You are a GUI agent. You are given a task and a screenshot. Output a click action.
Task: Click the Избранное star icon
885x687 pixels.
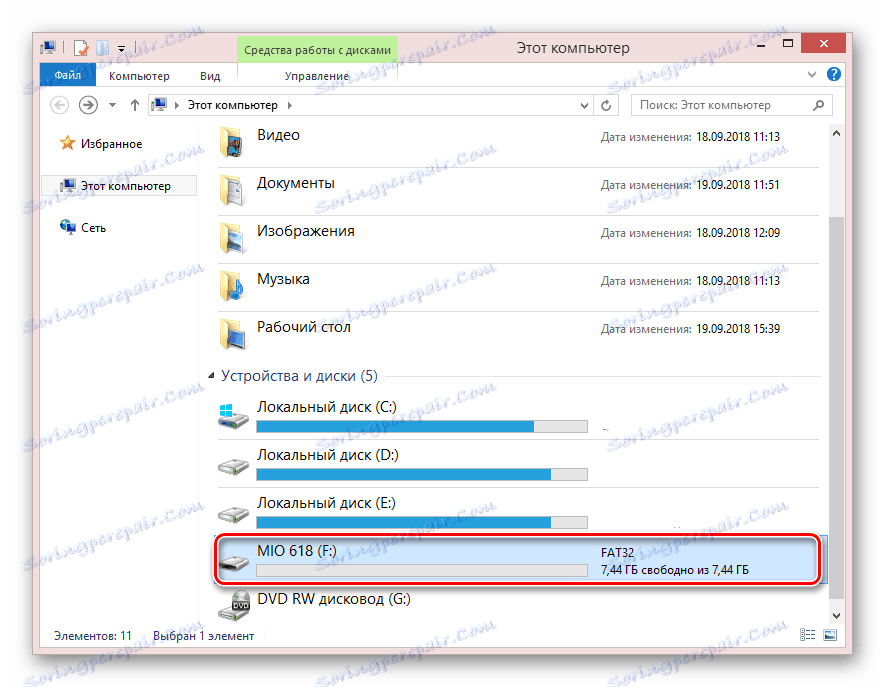(67, 143)
